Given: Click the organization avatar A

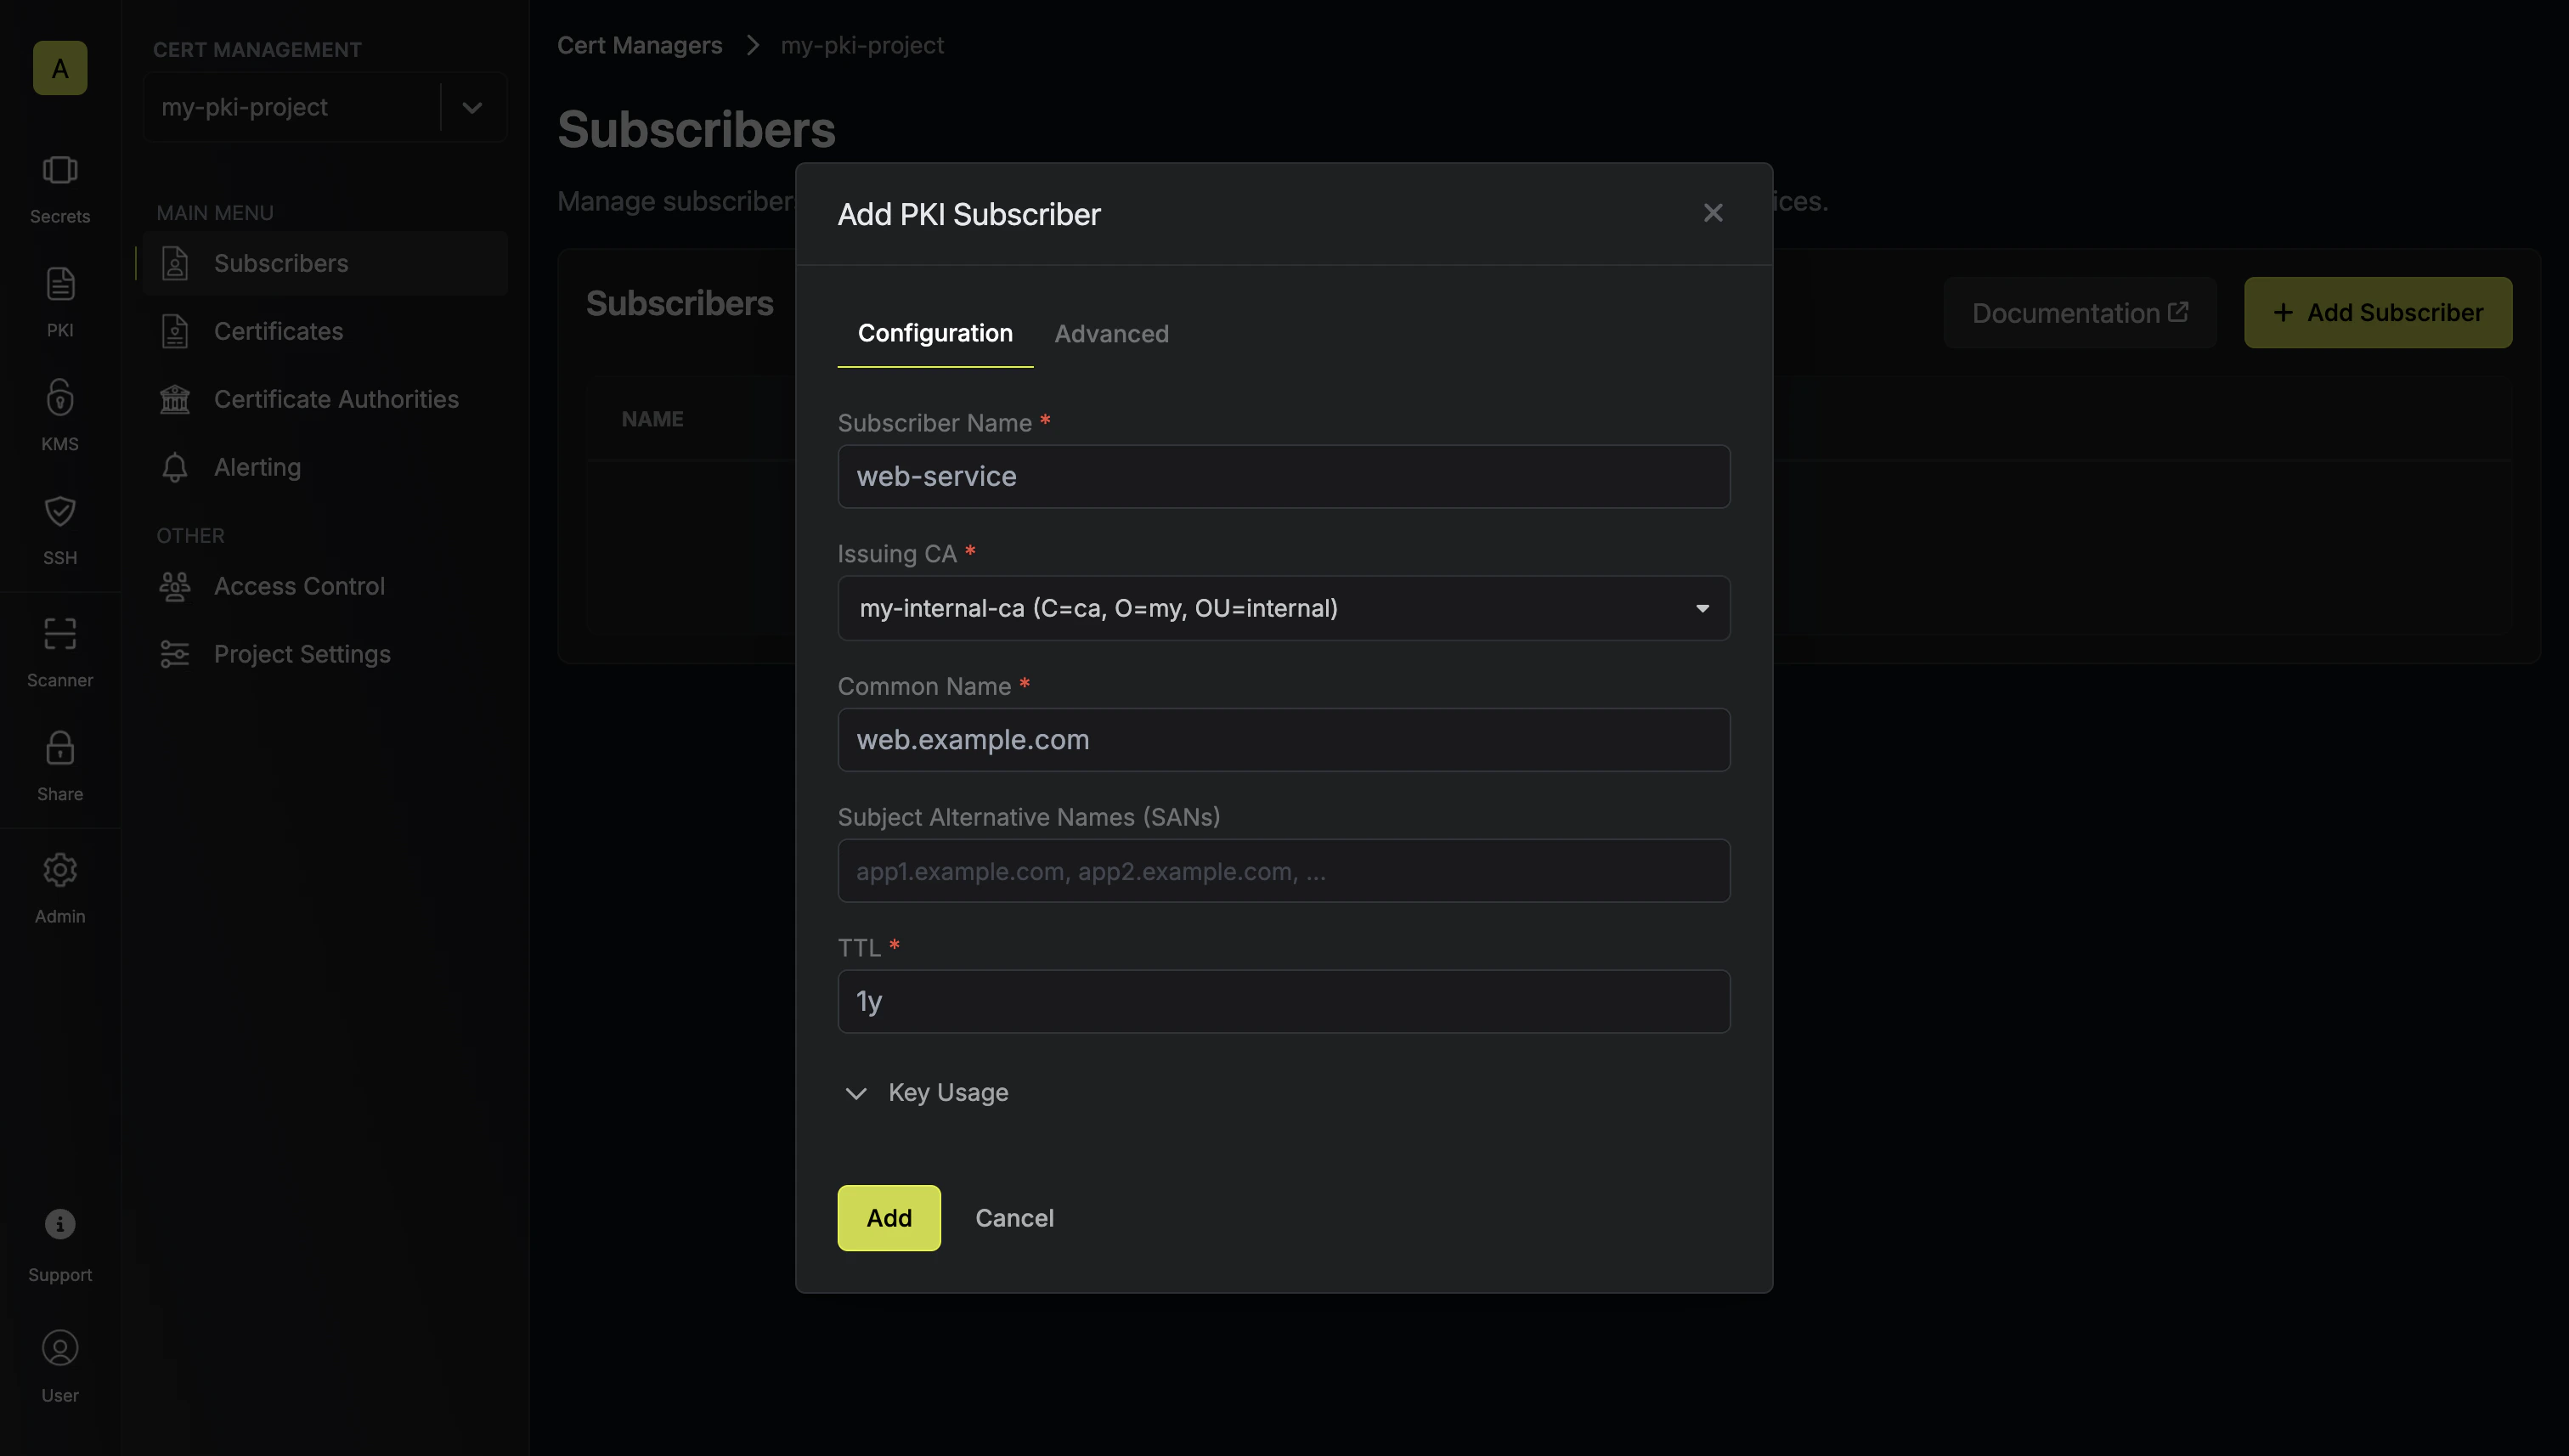Looking at the screenshot, I should [60, 68].
